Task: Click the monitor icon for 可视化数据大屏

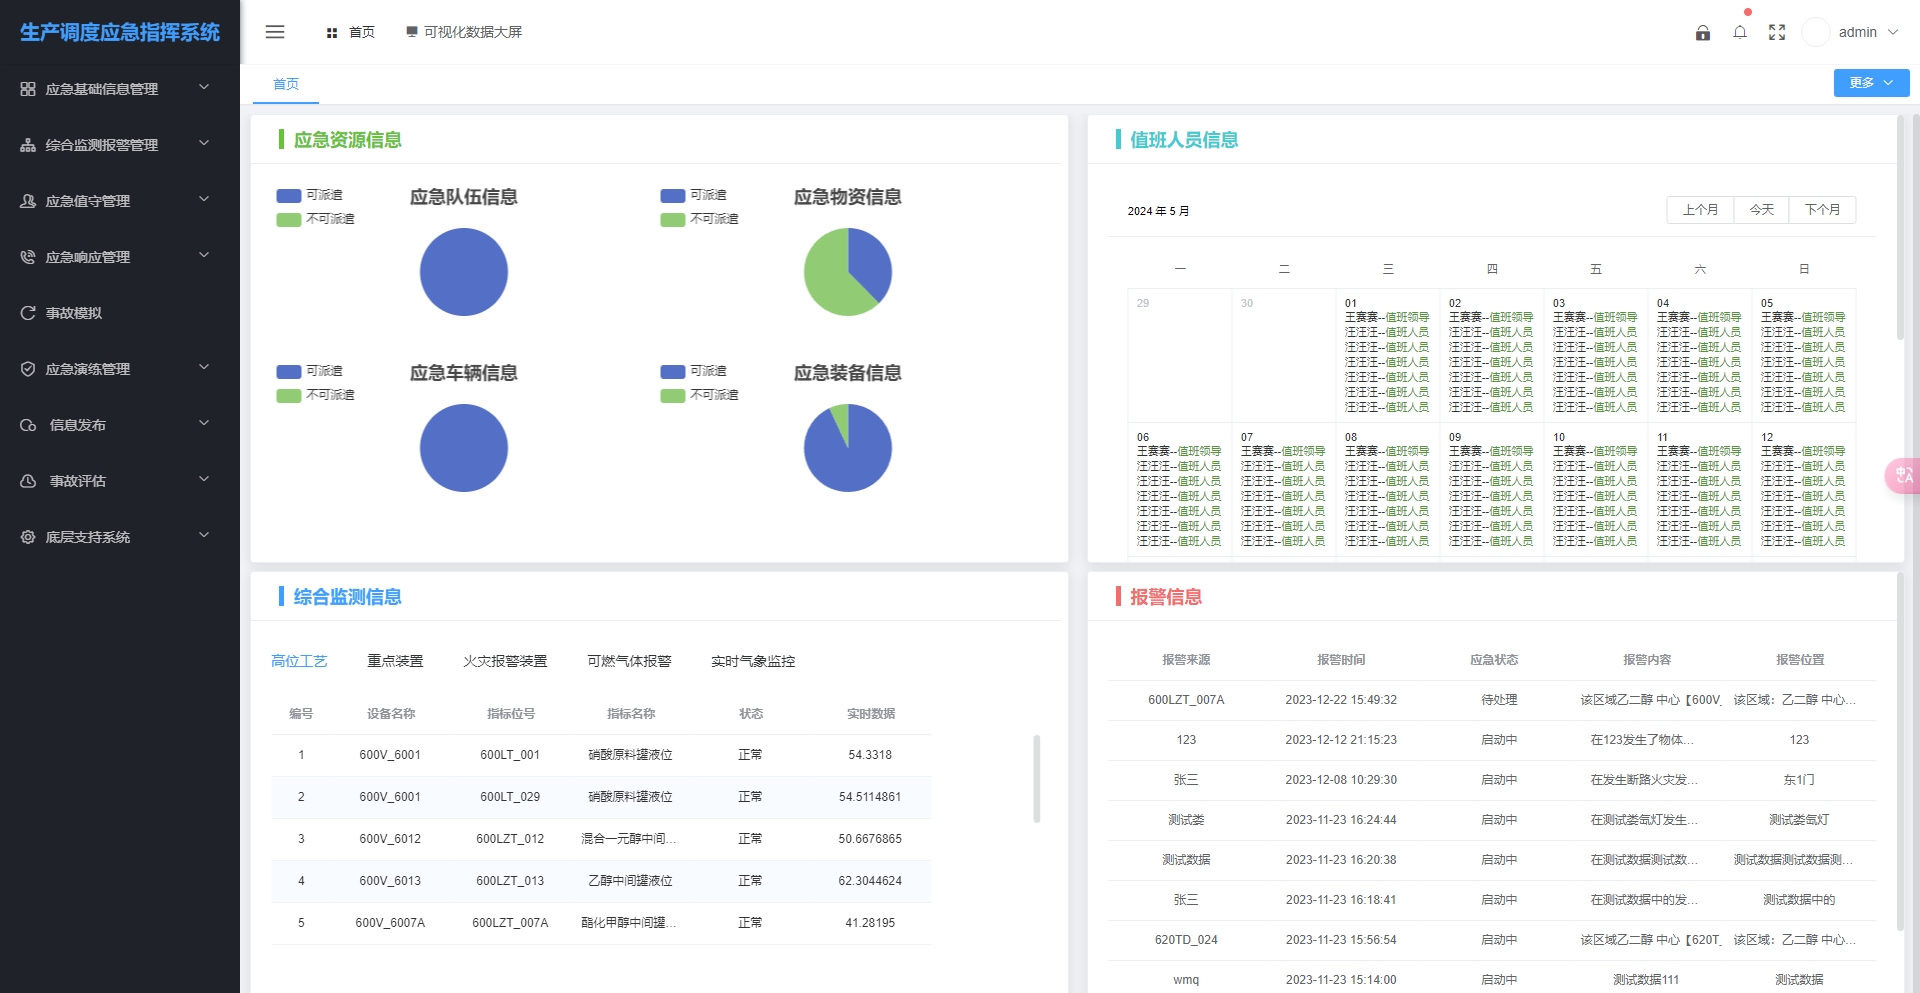Action: pos(412,32)
